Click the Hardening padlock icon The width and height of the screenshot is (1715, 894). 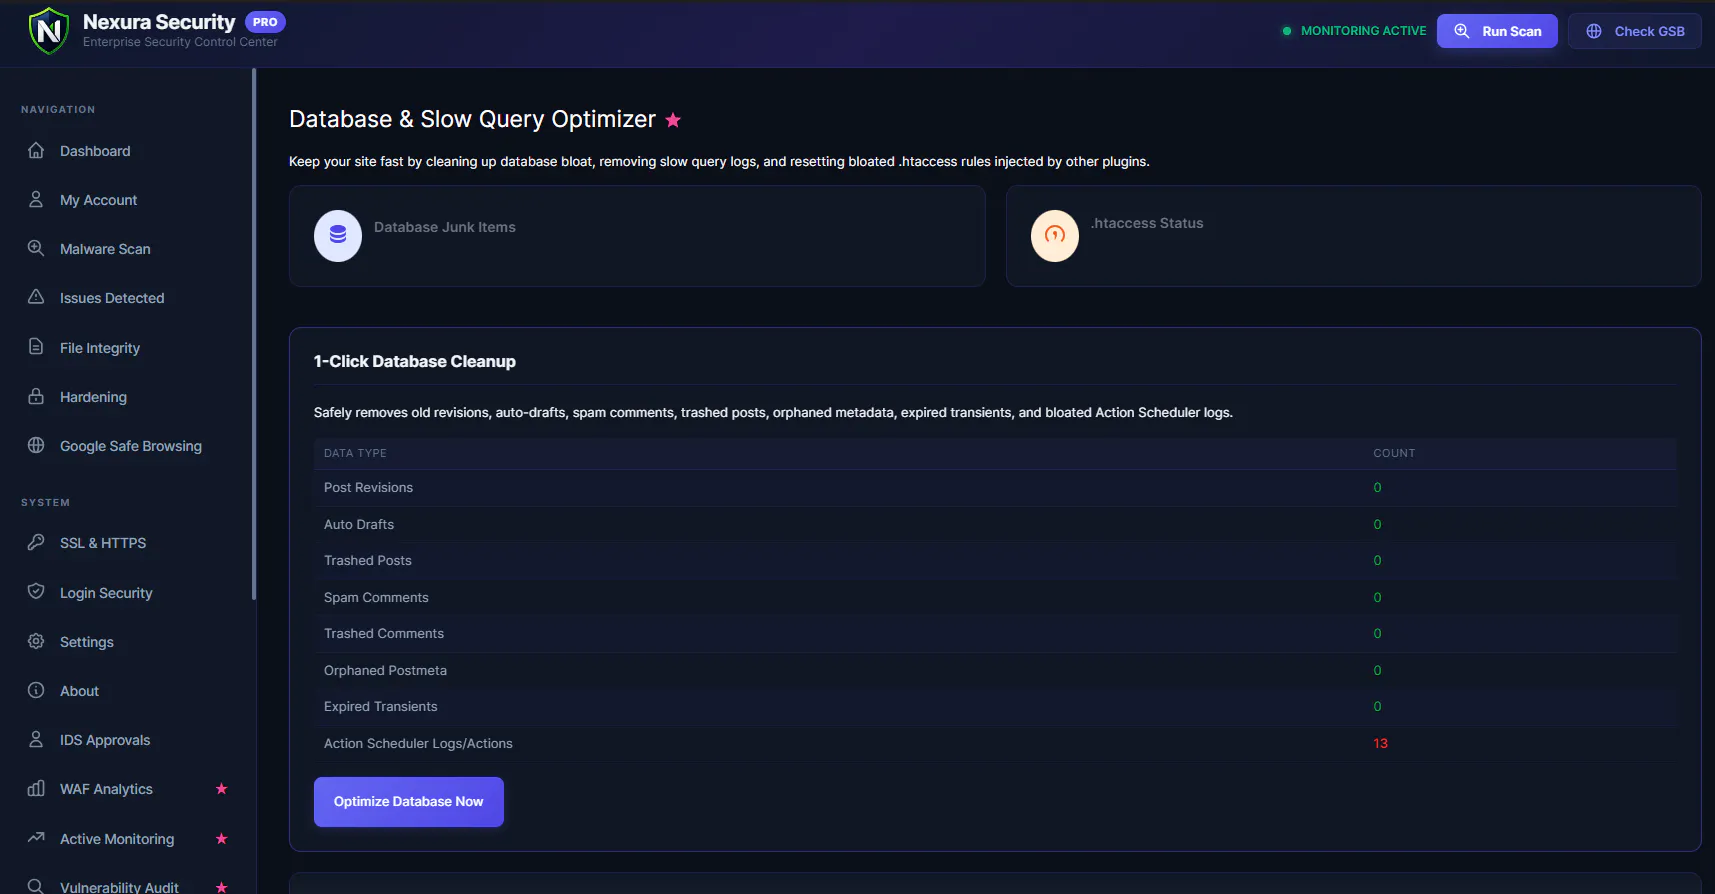[x=36, y=396]
